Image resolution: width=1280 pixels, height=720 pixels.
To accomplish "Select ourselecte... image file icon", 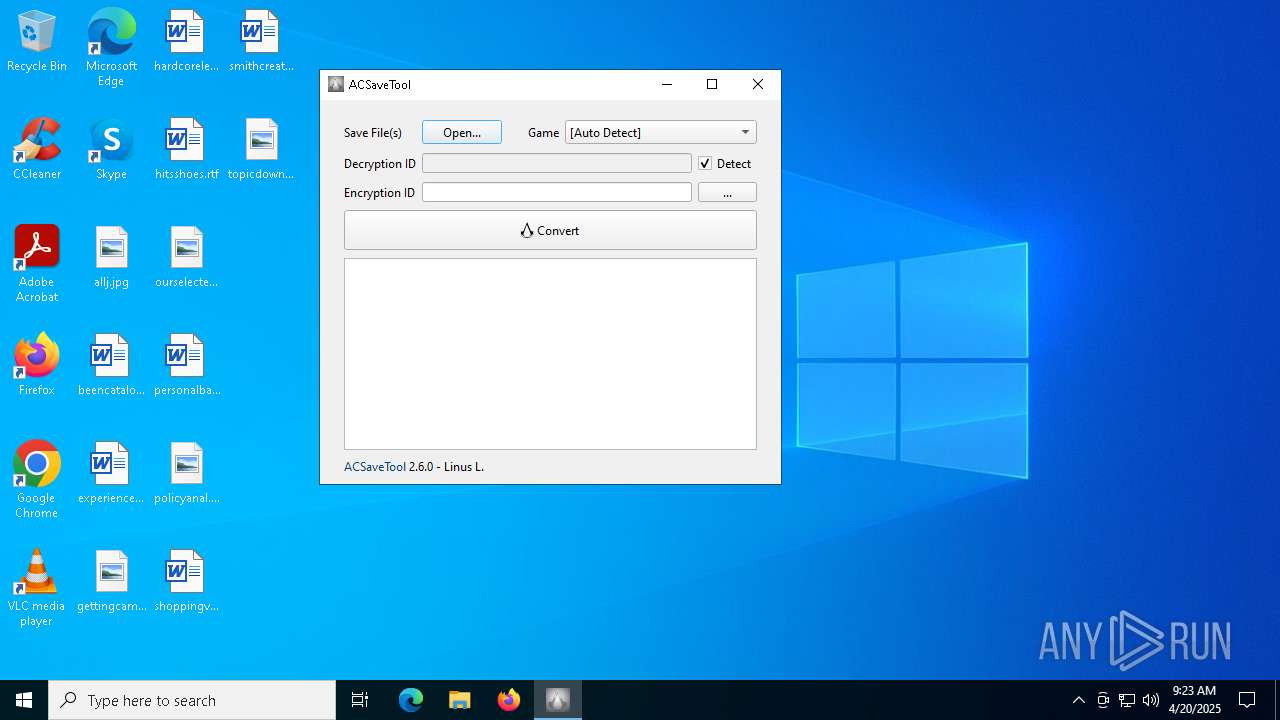I will click(186, 257).
